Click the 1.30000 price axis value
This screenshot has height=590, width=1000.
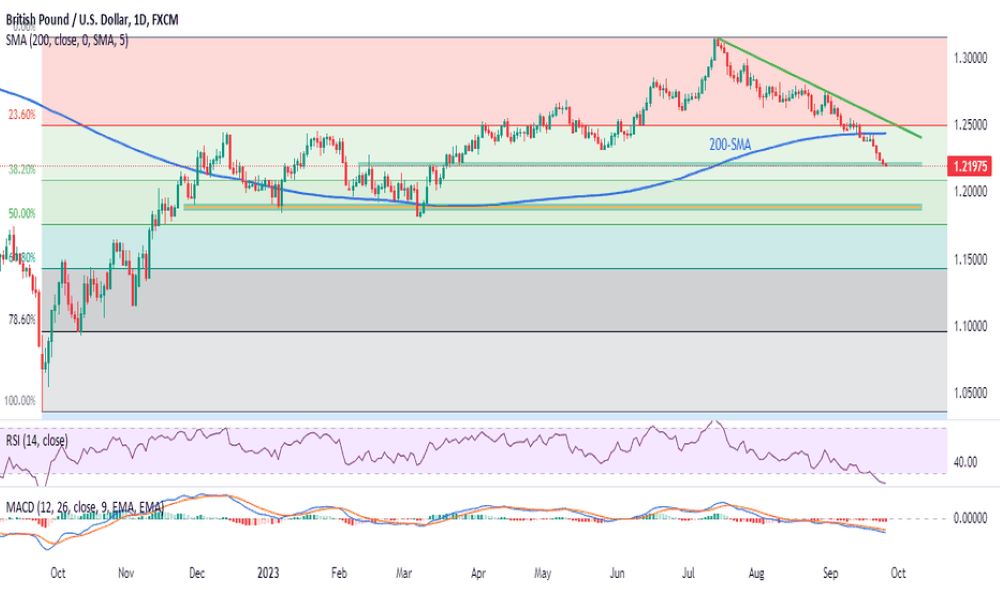click(x=971, y=58)
